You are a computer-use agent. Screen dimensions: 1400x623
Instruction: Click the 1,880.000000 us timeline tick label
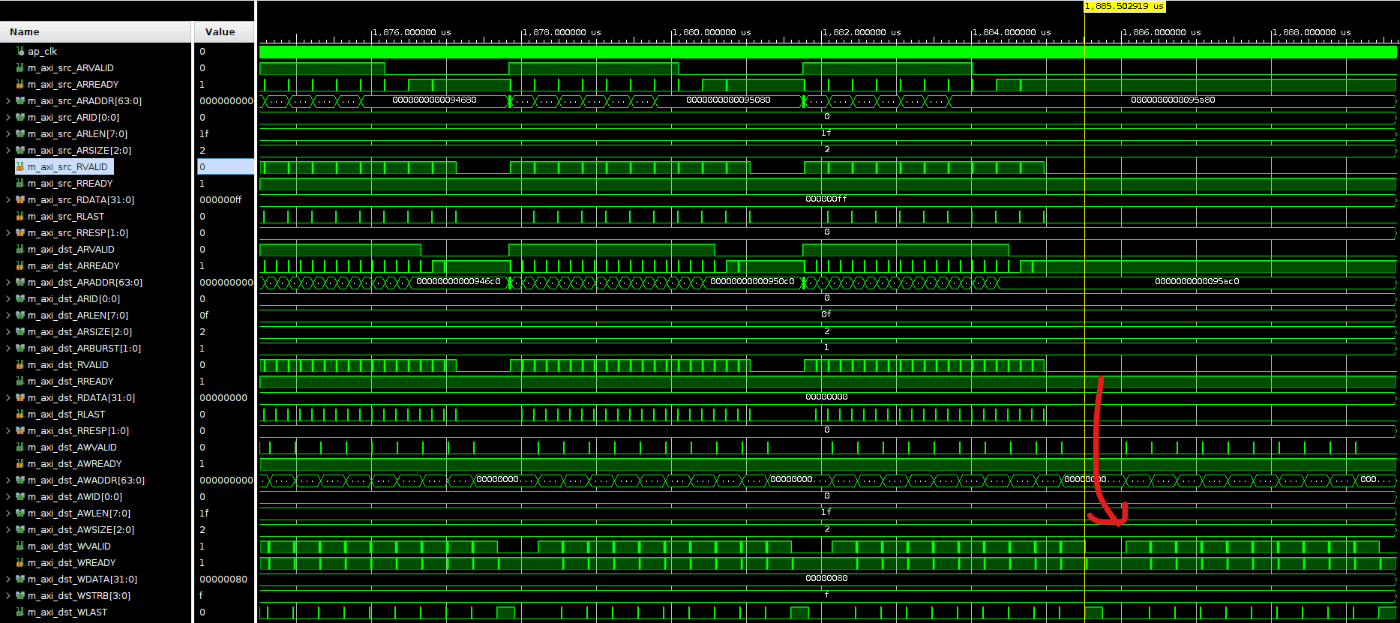point(712,32)
